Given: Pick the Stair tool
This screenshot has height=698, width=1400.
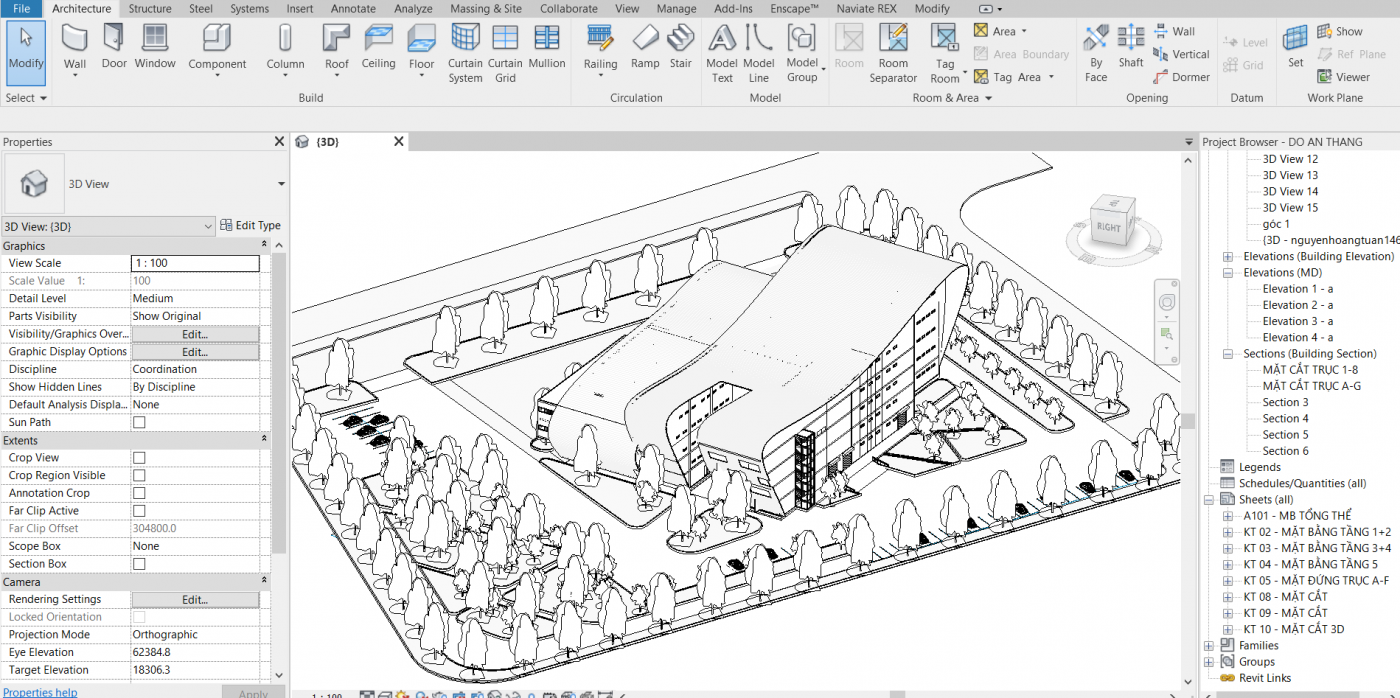Looking at the screenshot, I should pos(681,40).
